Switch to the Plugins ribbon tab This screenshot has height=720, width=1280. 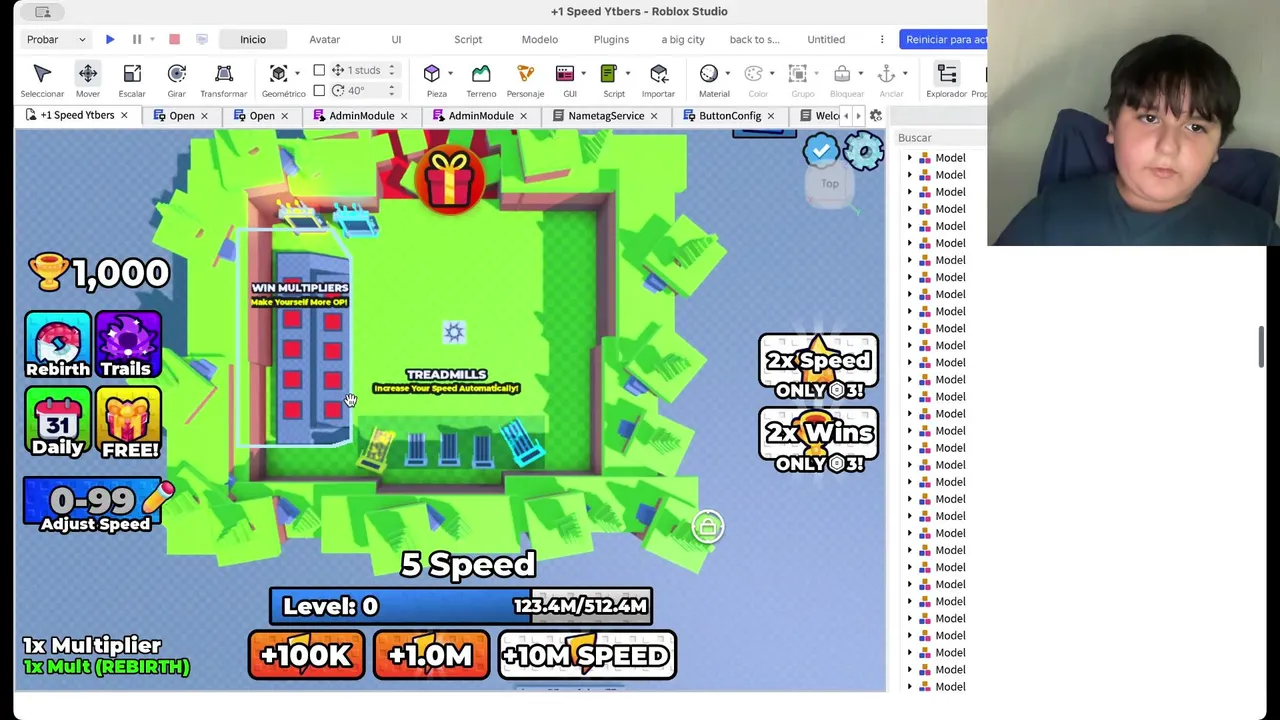[611, 39]
